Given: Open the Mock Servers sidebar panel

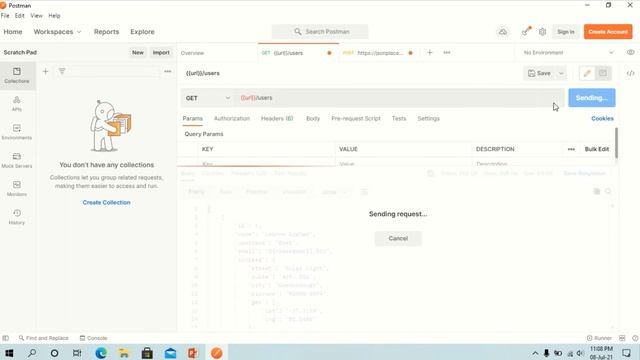Looking at the screenshot, I should click(x=17, y=160).
